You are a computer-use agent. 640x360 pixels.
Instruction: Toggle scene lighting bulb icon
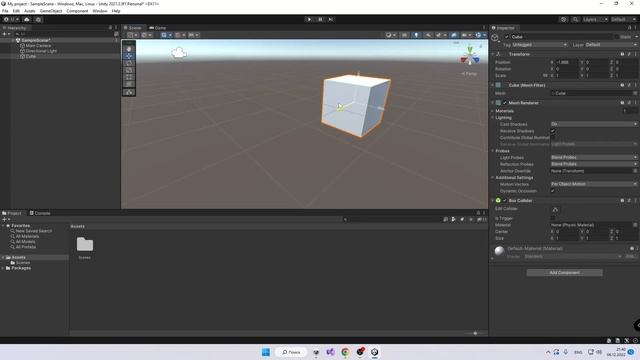[416, 35]
